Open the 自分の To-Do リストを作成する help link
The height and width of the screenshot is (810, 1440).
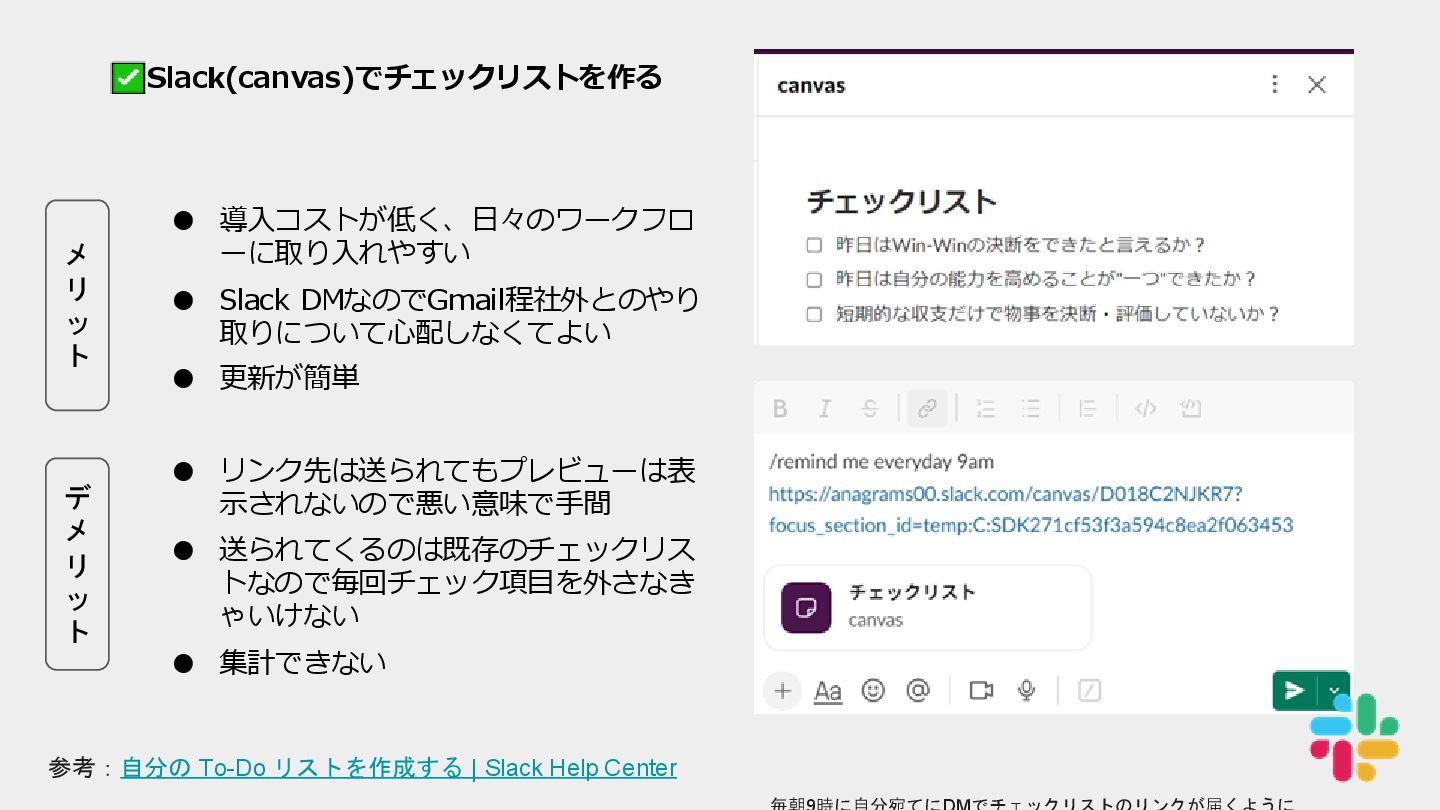click(x=399, y=768)
